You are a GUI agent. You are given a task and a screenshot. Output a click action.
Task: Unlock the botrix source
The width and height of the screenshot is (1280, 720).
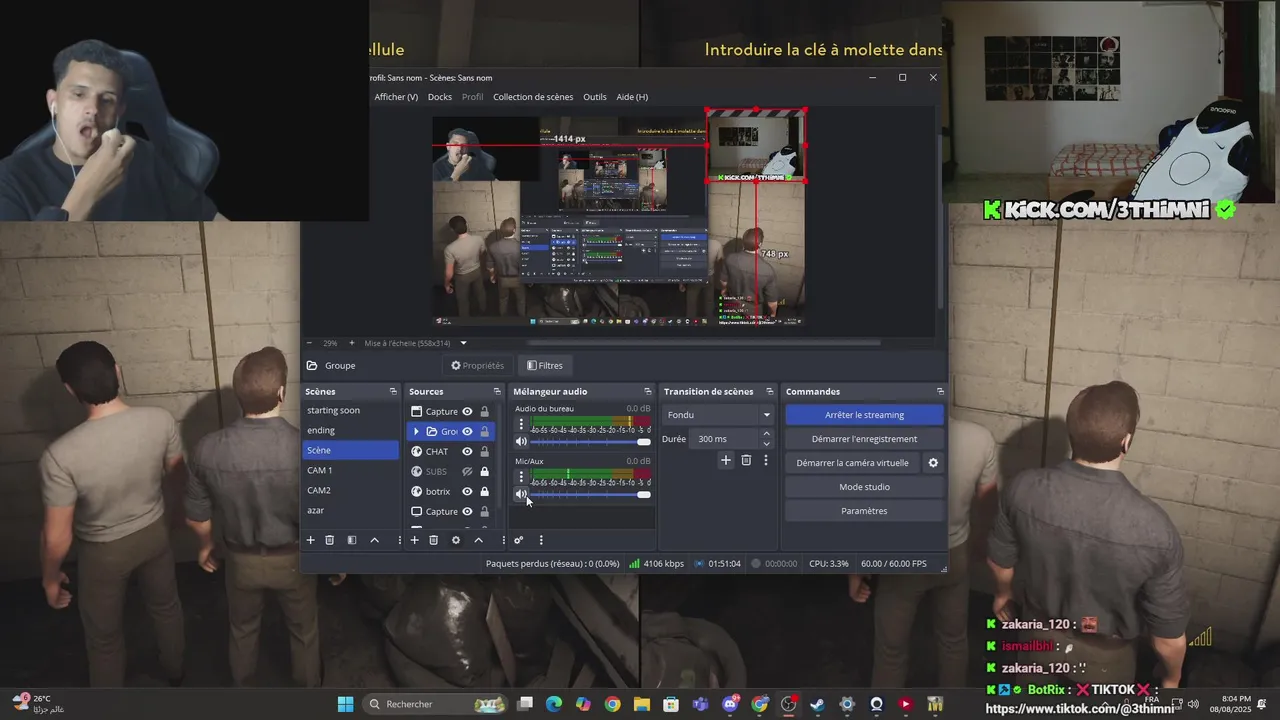tap(485, 491)
